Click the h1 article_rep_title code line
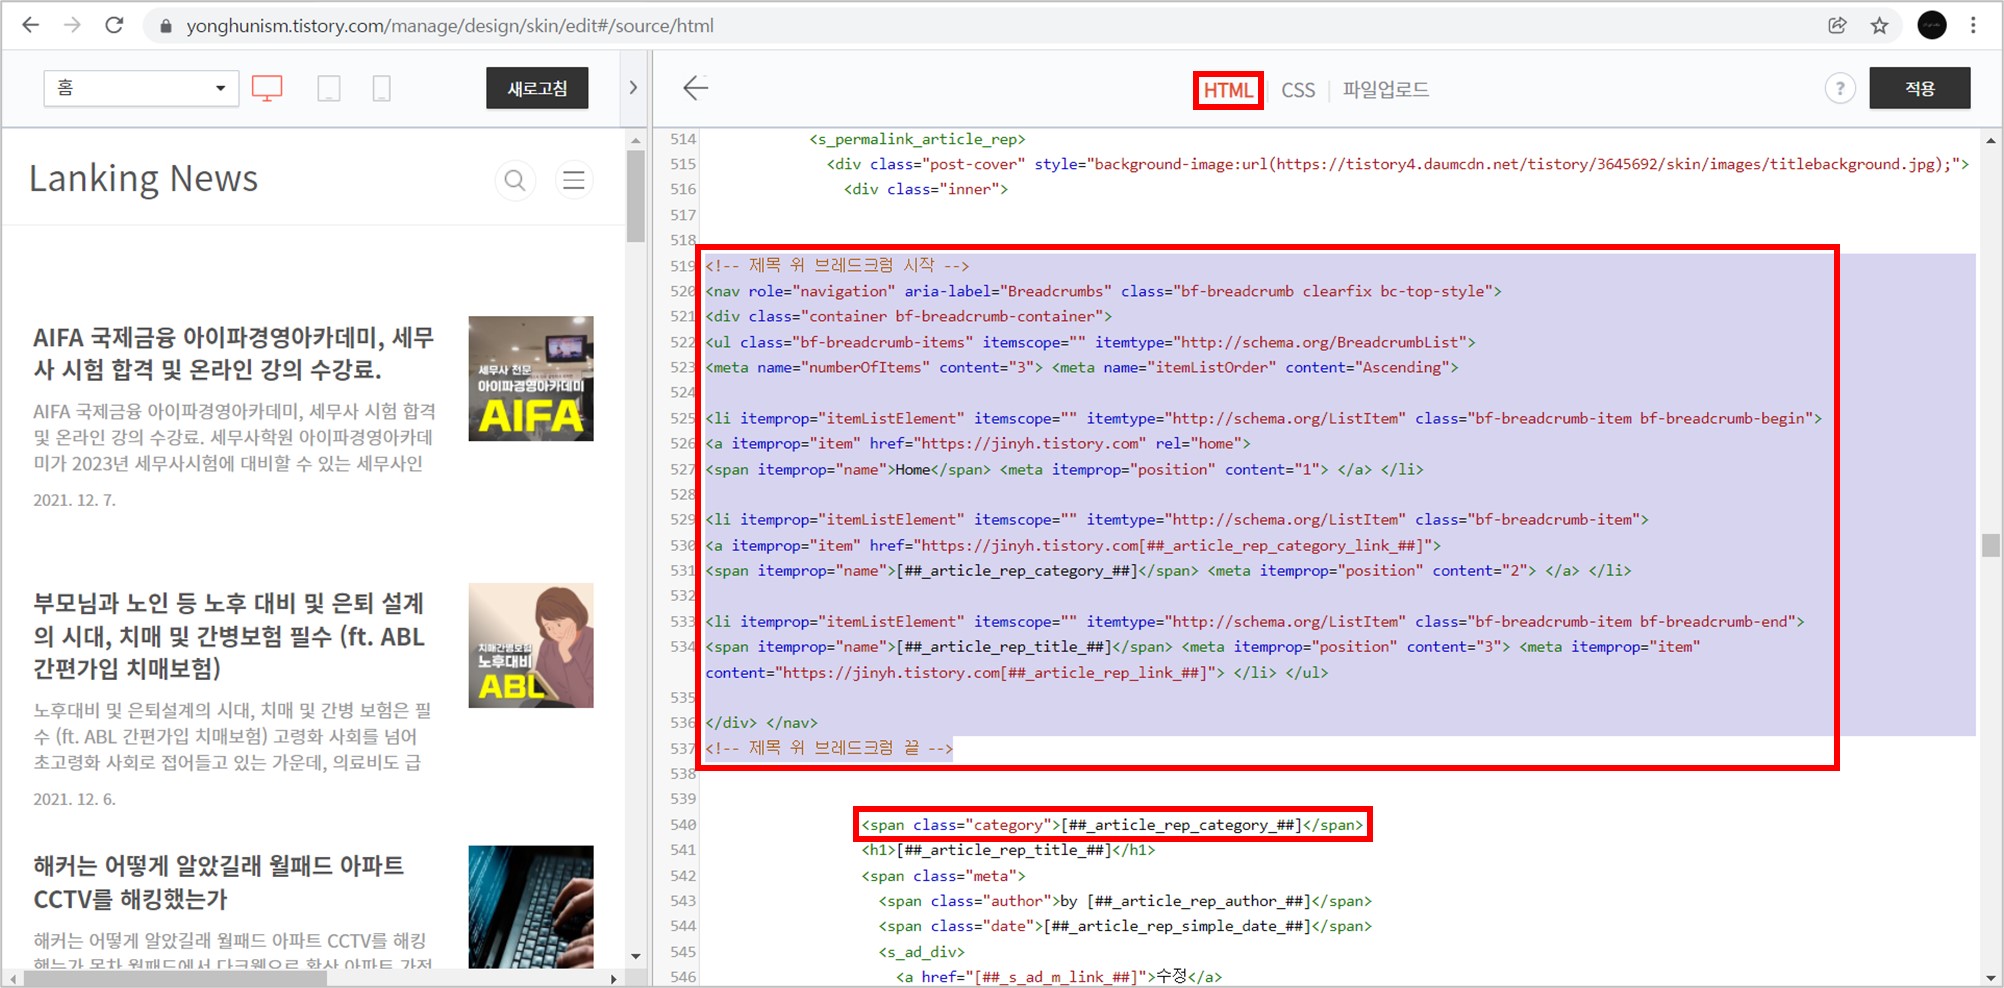 tap(1008, 850)
